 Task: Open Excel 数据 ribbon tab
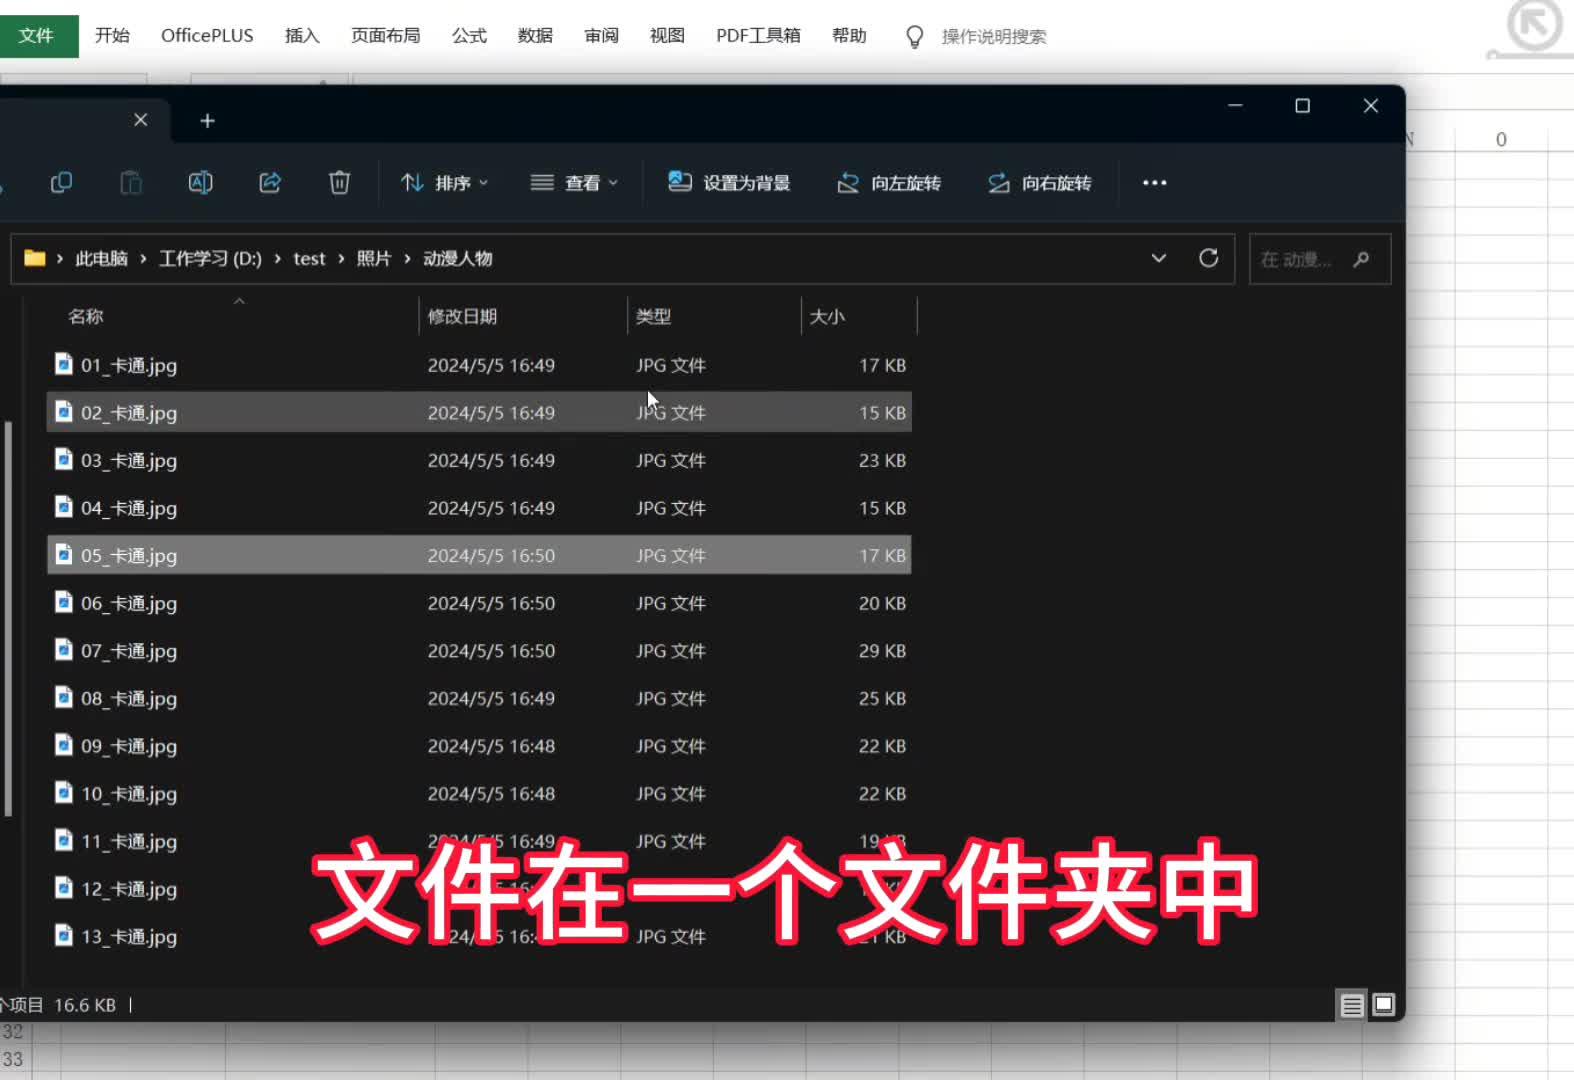535,36
